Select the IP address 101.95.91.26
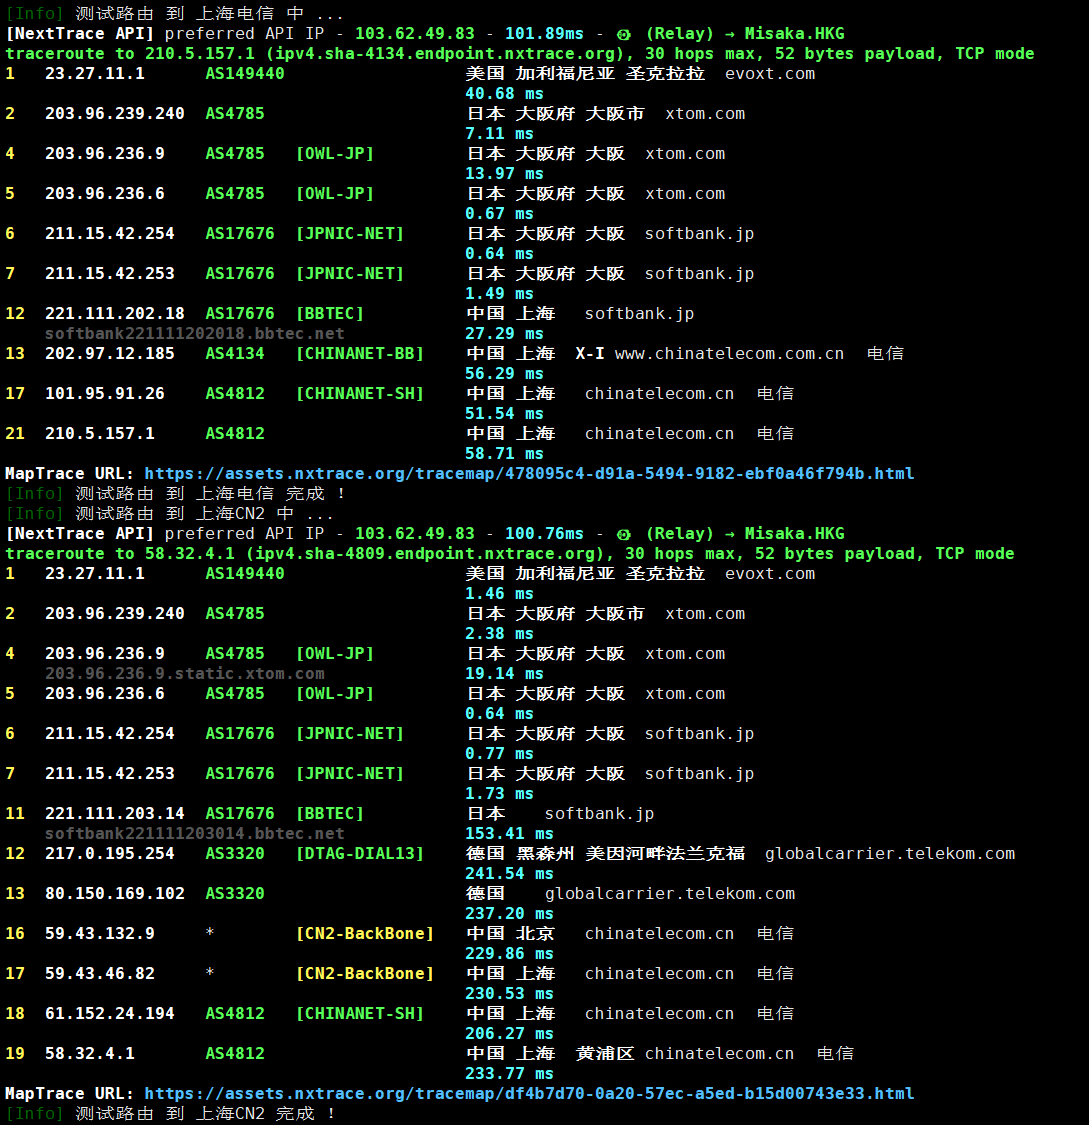The width and height of the screenshot is (1089, 1125). coord(105,394)
